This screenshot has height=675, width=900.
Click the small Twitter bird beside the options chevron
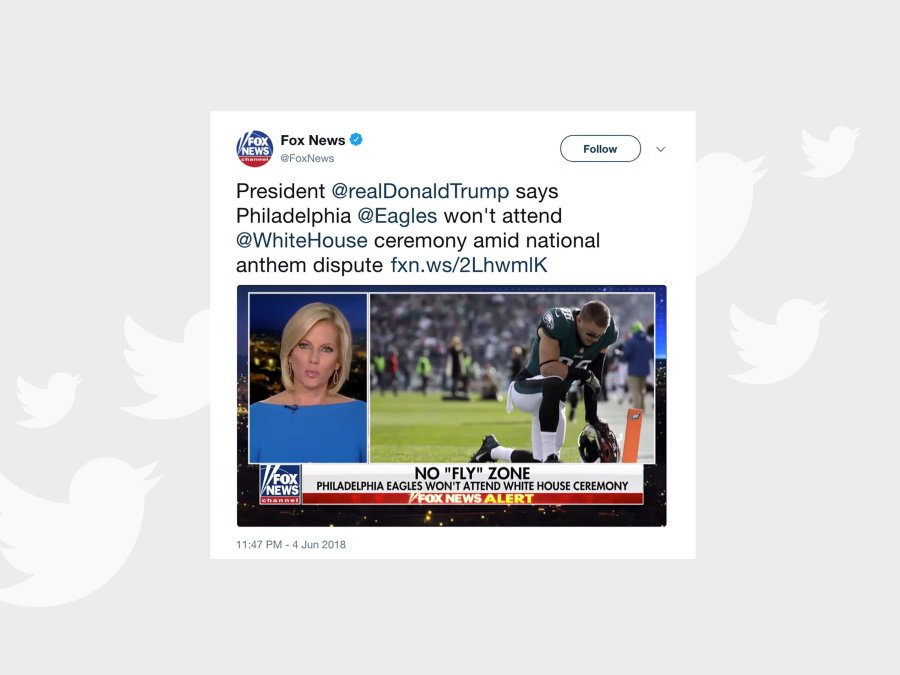(x=830, y=150)
